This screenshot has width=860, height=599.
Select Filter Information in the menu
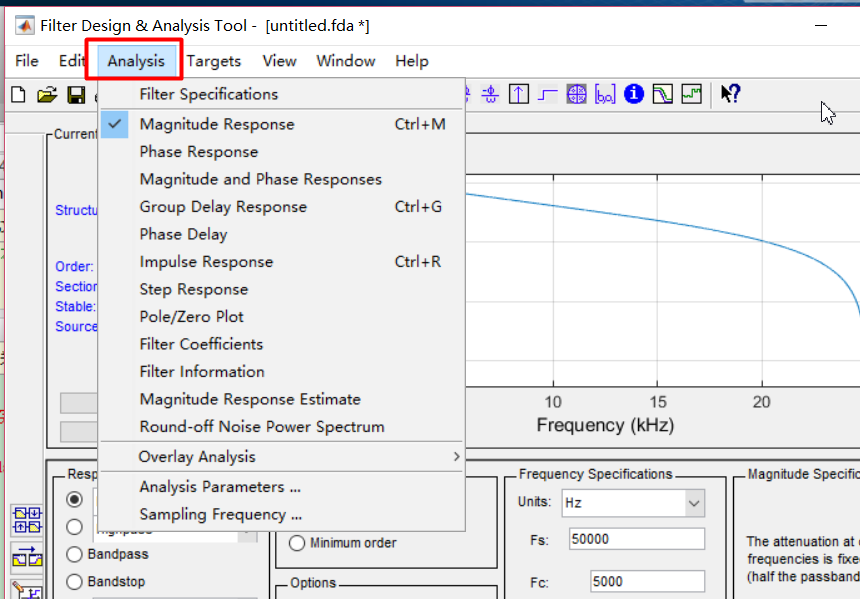click(282, 371)
